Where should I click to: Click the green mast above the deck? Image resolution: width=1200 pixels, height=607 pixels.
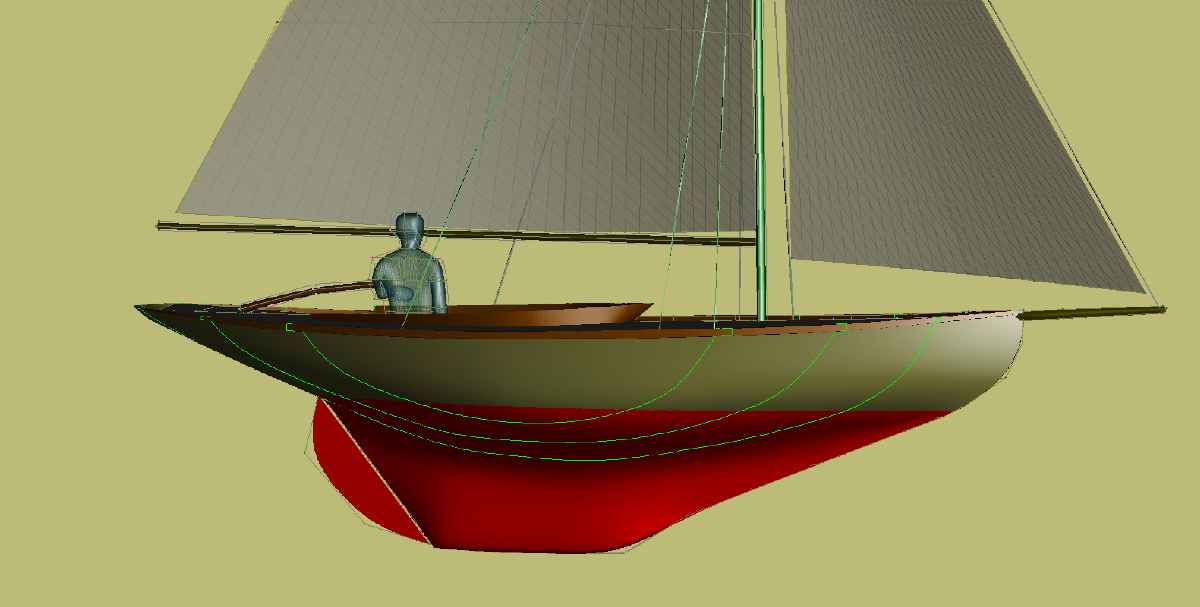(x=759, y=150)
